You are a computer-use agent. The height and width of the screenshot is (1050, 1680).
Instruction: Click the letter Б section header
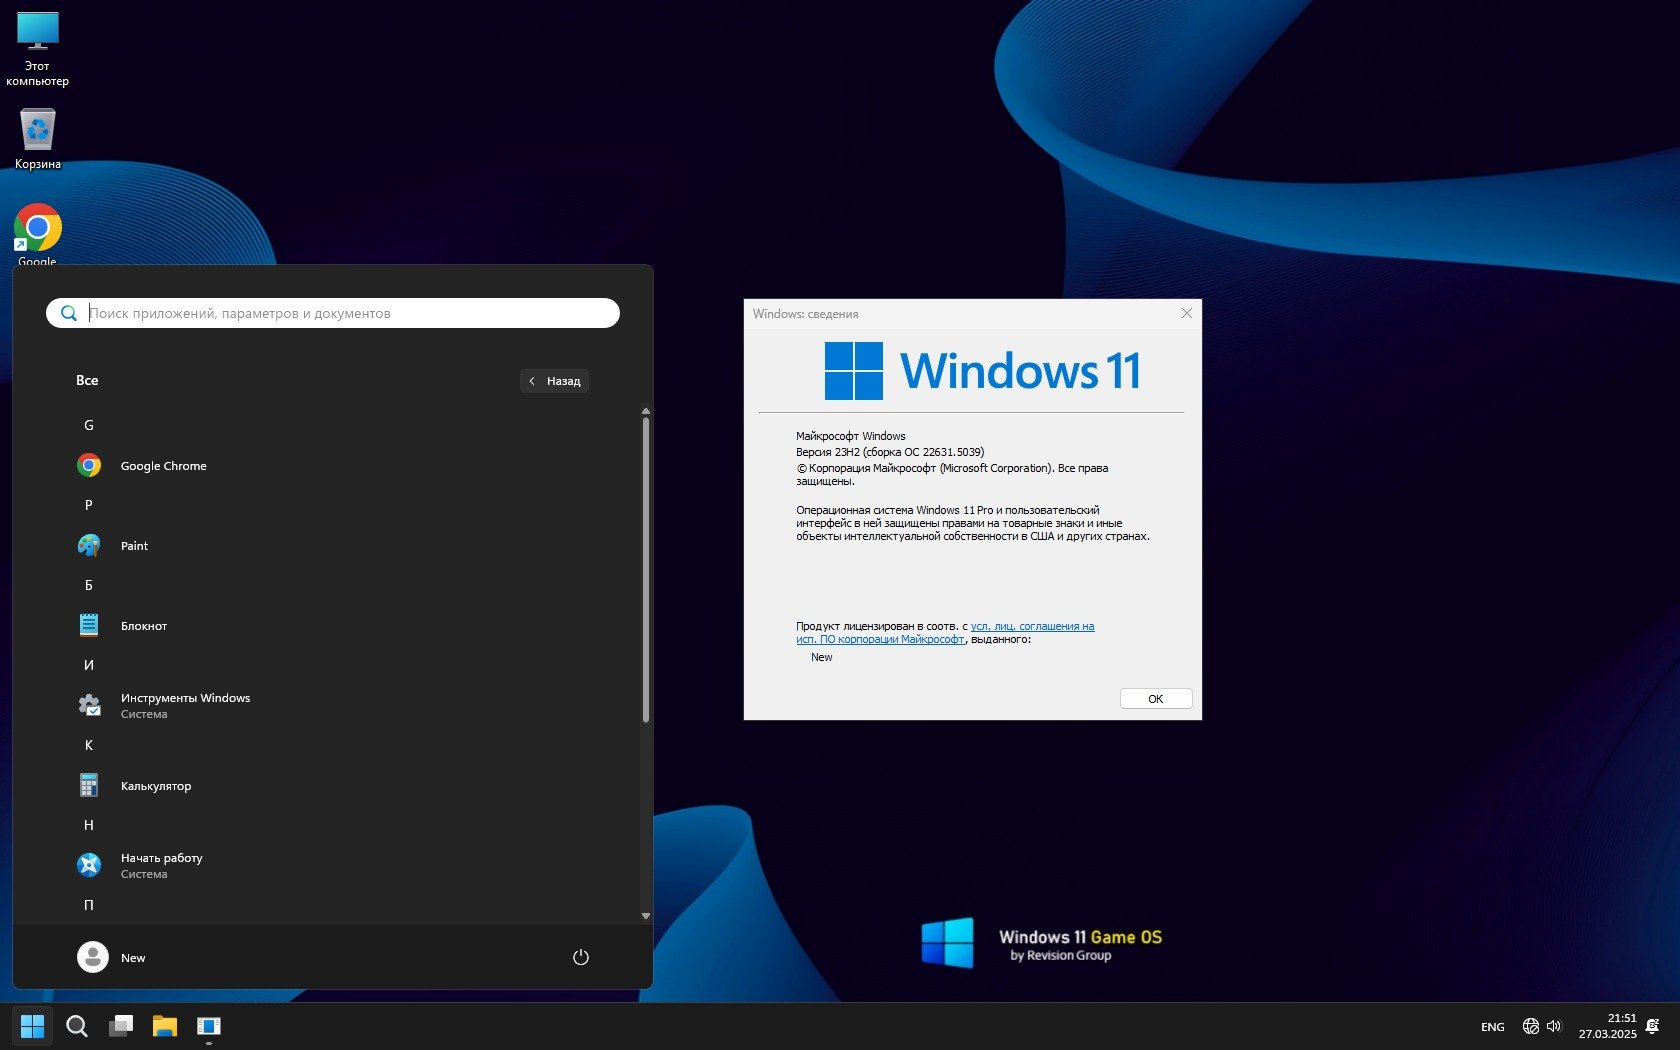89,585
